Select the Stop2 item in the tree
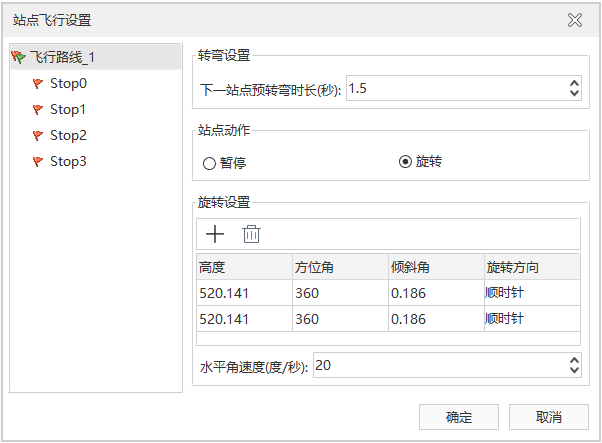 (x=68, y=136)
